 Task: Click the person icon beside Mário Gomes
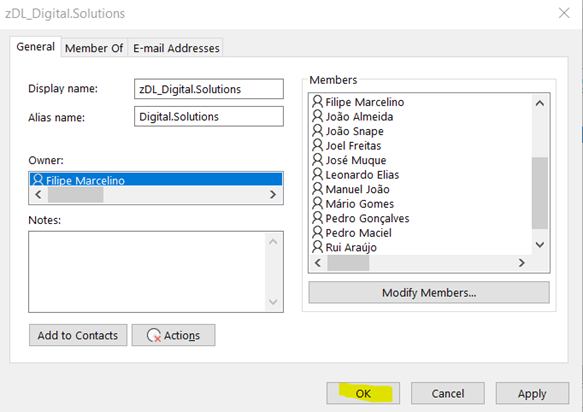[317, 203]
